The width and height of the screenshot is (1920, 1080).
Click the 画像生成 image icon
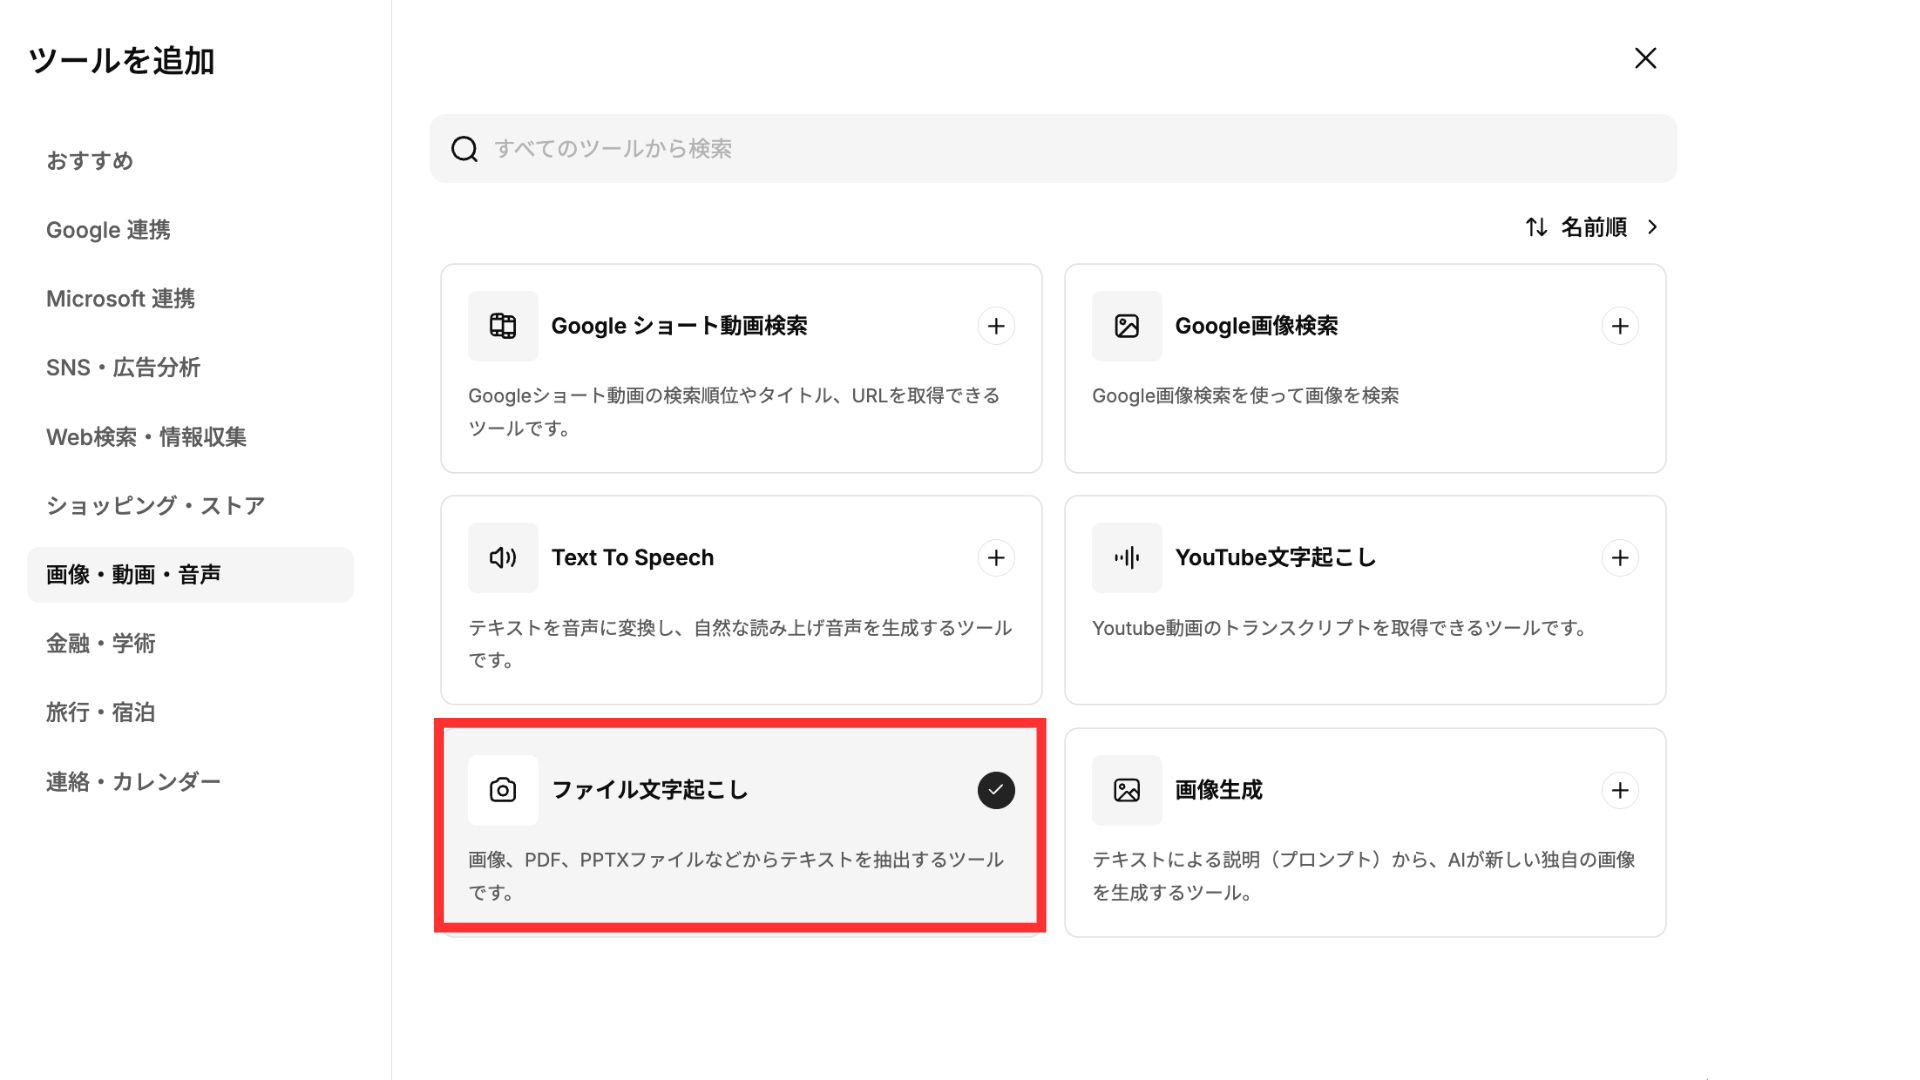click(1127, 790)
